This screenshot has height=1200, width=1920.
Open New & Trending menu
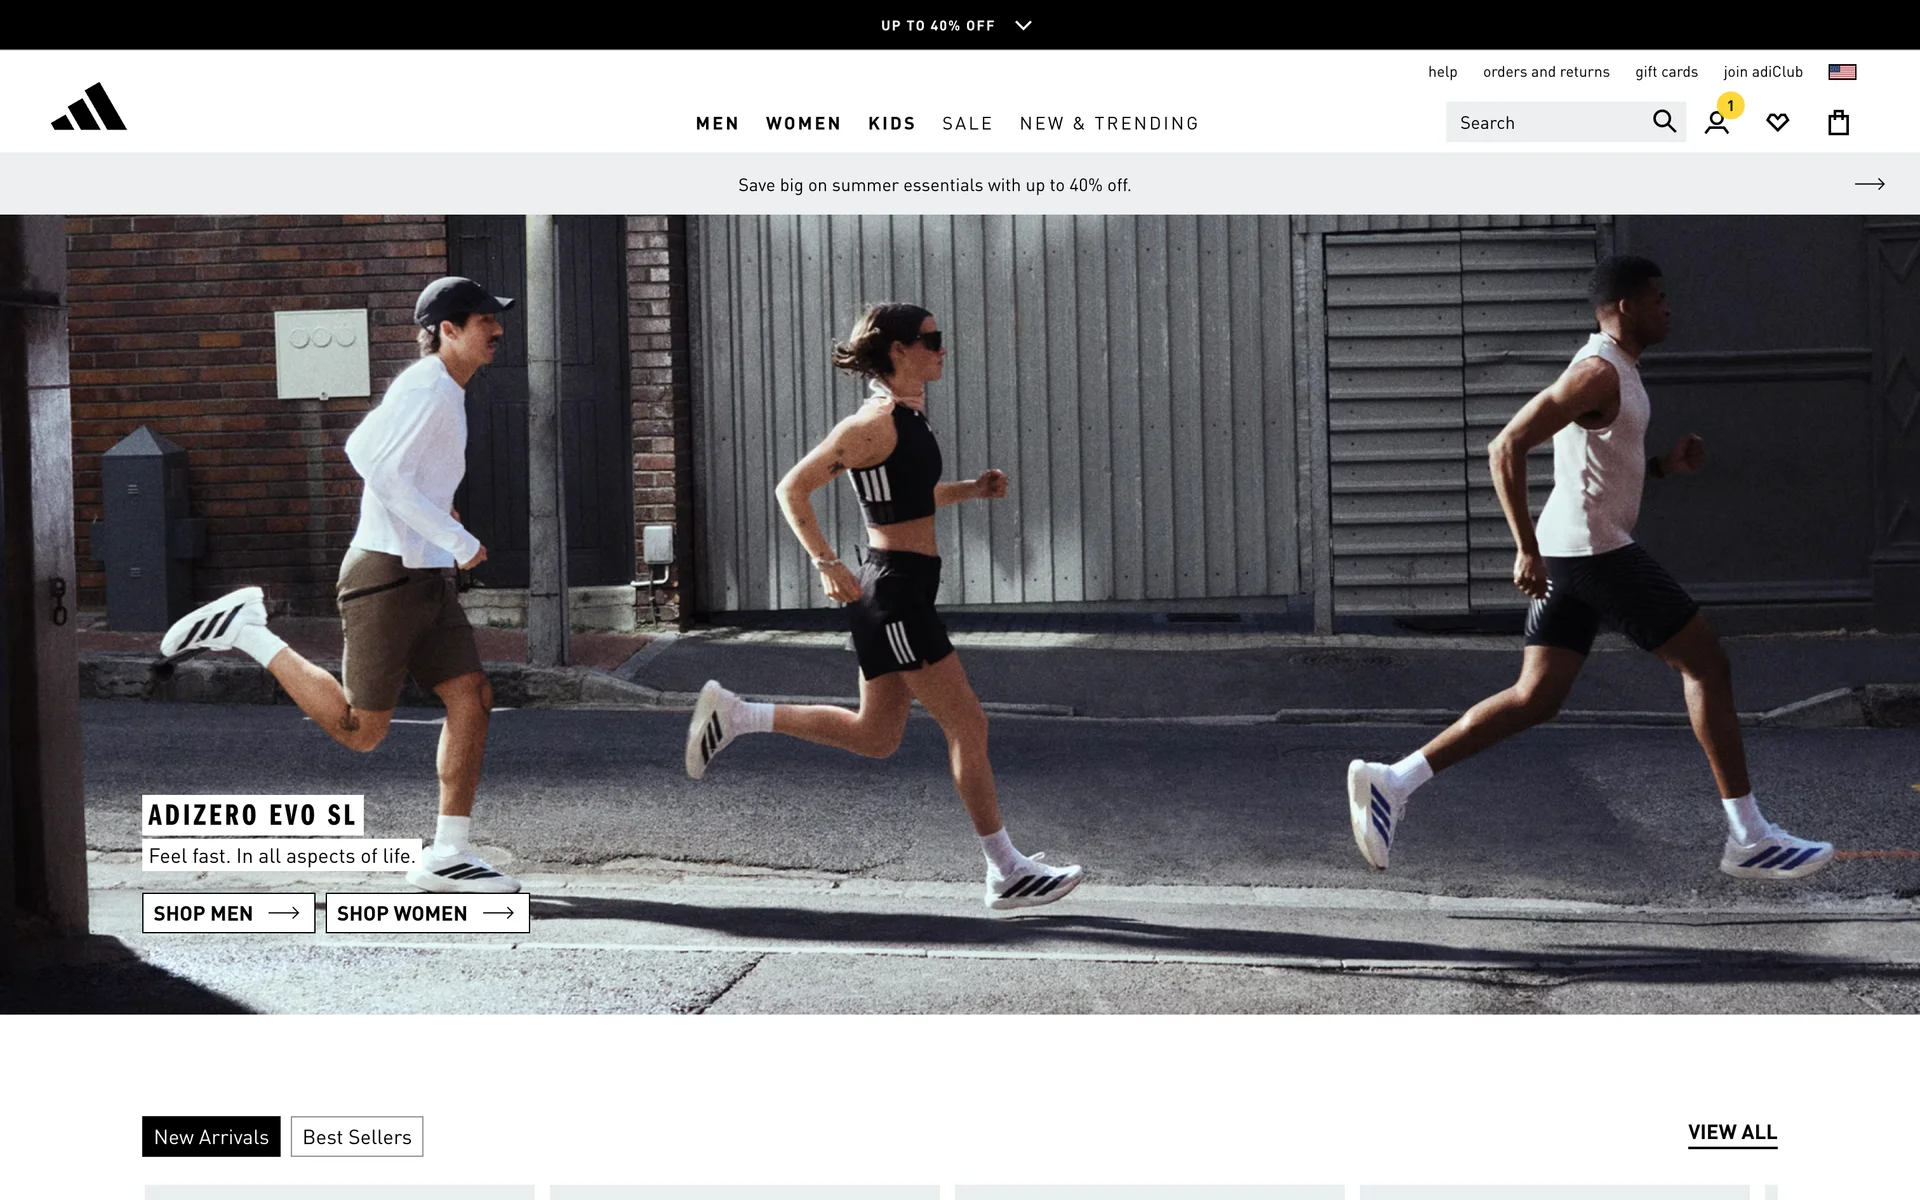1109,123
